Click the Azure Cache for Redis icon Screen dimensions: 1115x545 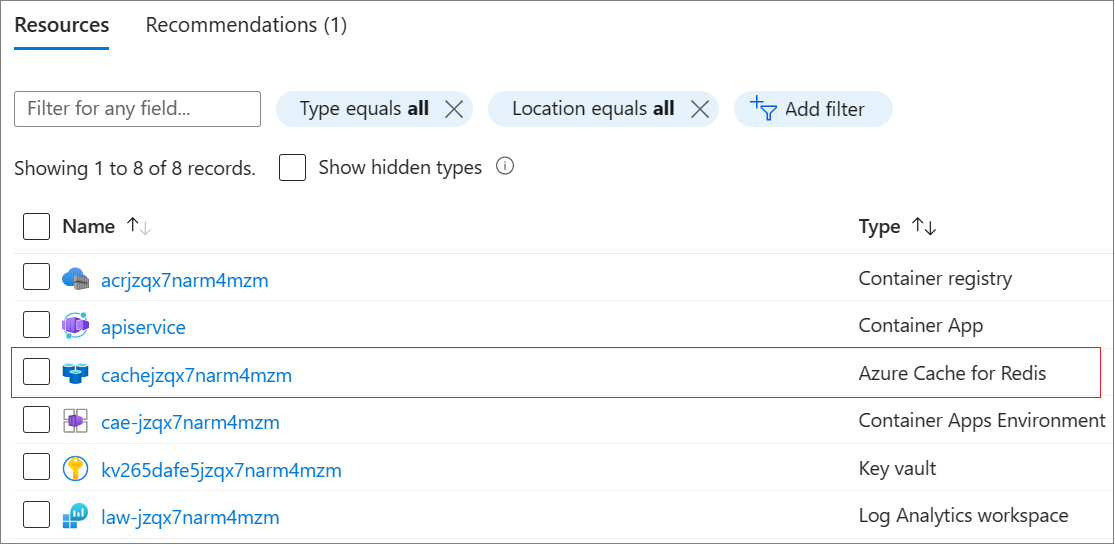coord(76,374)
